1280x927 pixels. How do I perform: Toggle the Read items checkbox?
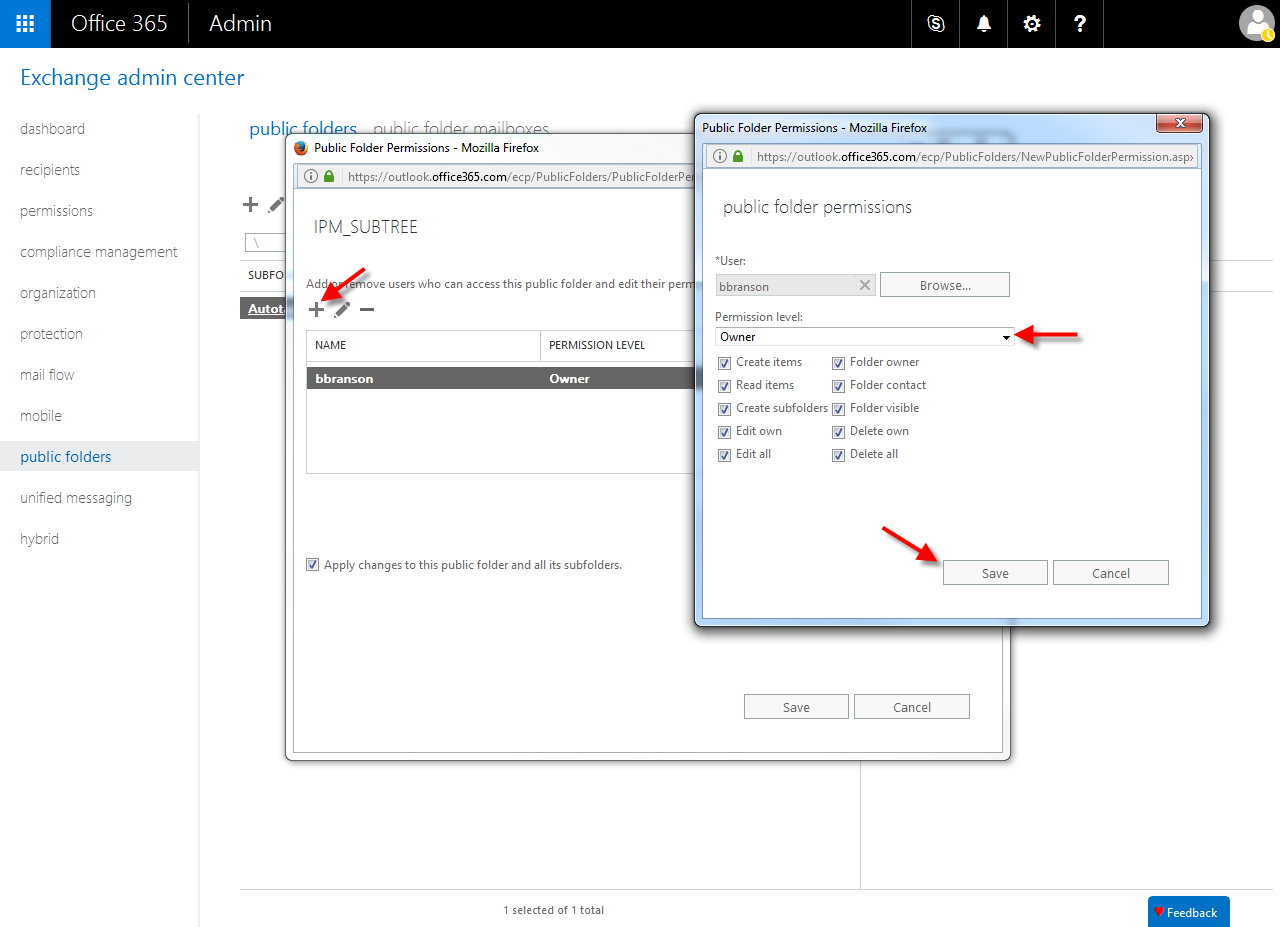click(725, 385)
